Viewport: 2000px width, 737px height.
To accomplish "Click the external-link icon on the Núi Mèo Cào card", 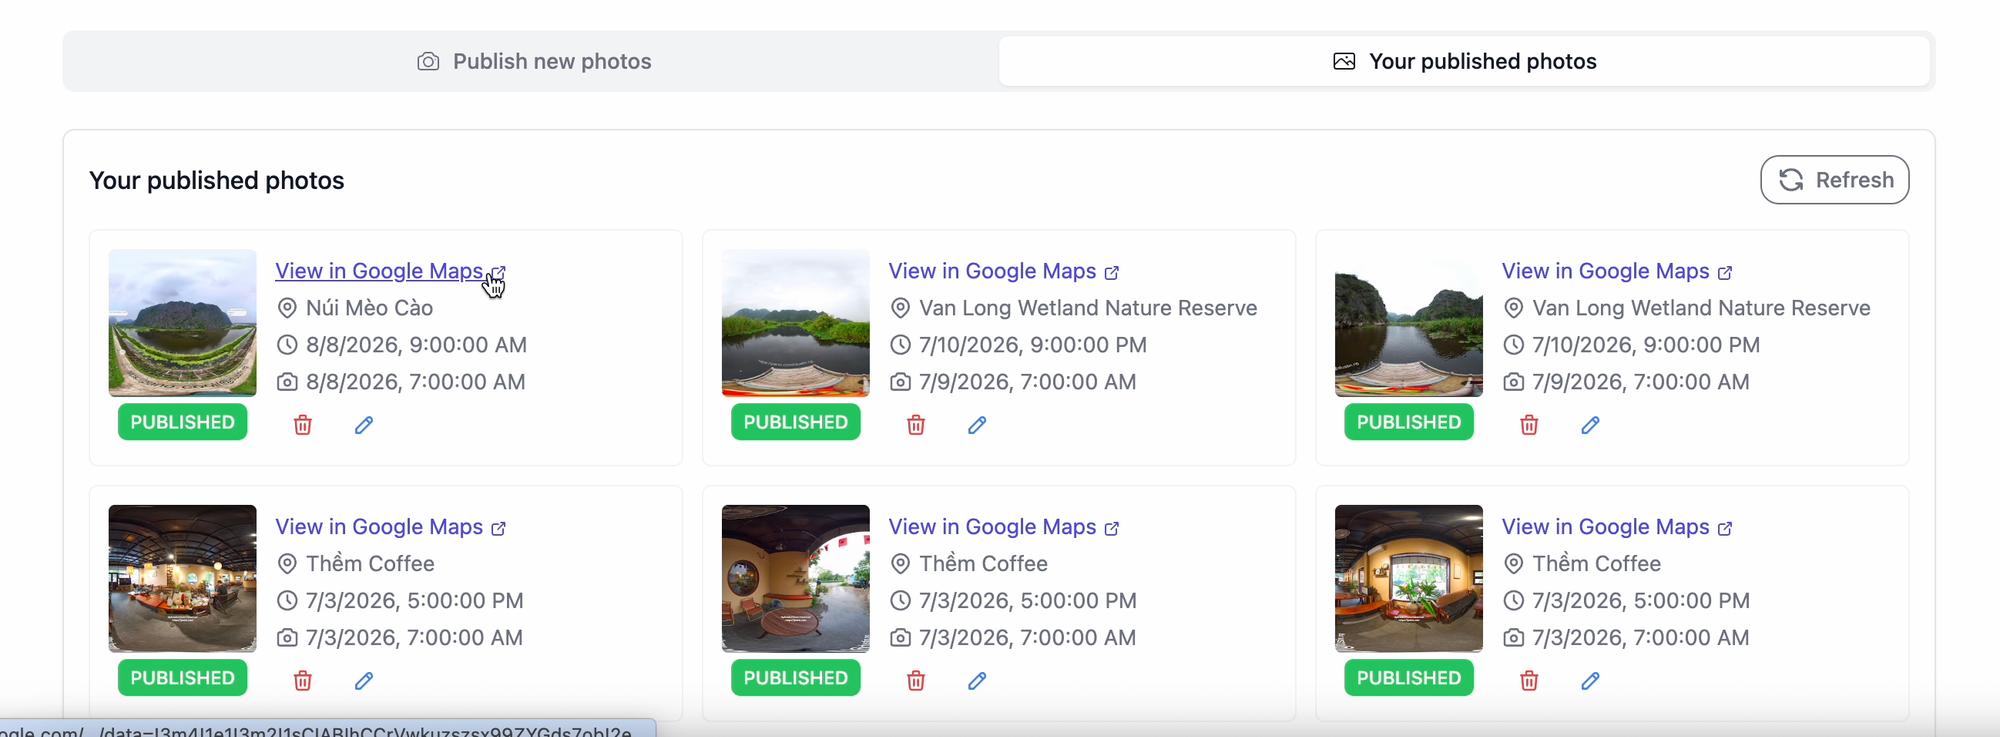I will [498, 273].
